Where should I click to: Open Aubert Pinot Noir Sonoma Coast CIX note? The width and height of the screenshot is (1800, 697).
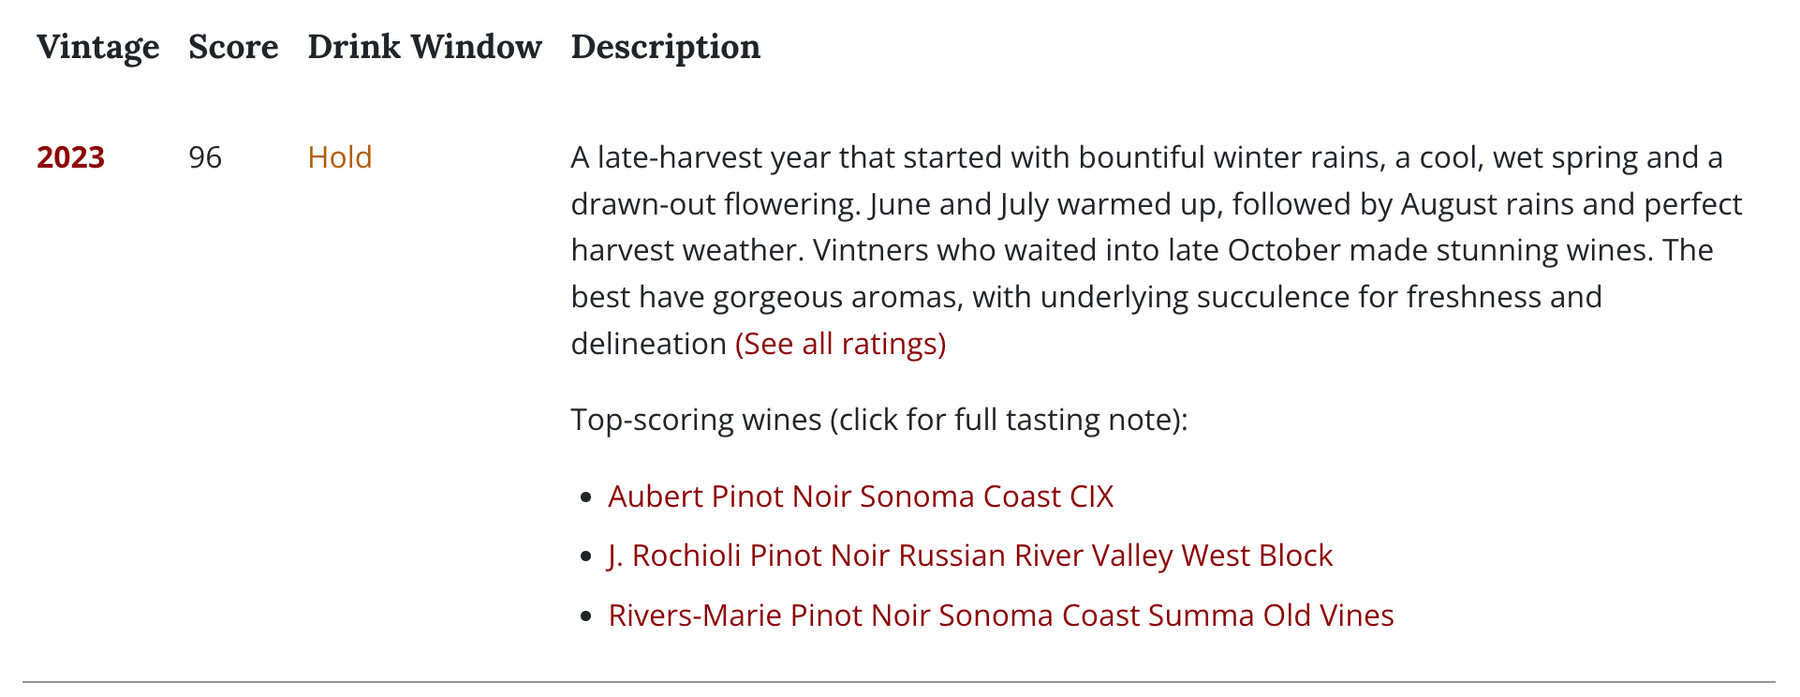[860, 496]
